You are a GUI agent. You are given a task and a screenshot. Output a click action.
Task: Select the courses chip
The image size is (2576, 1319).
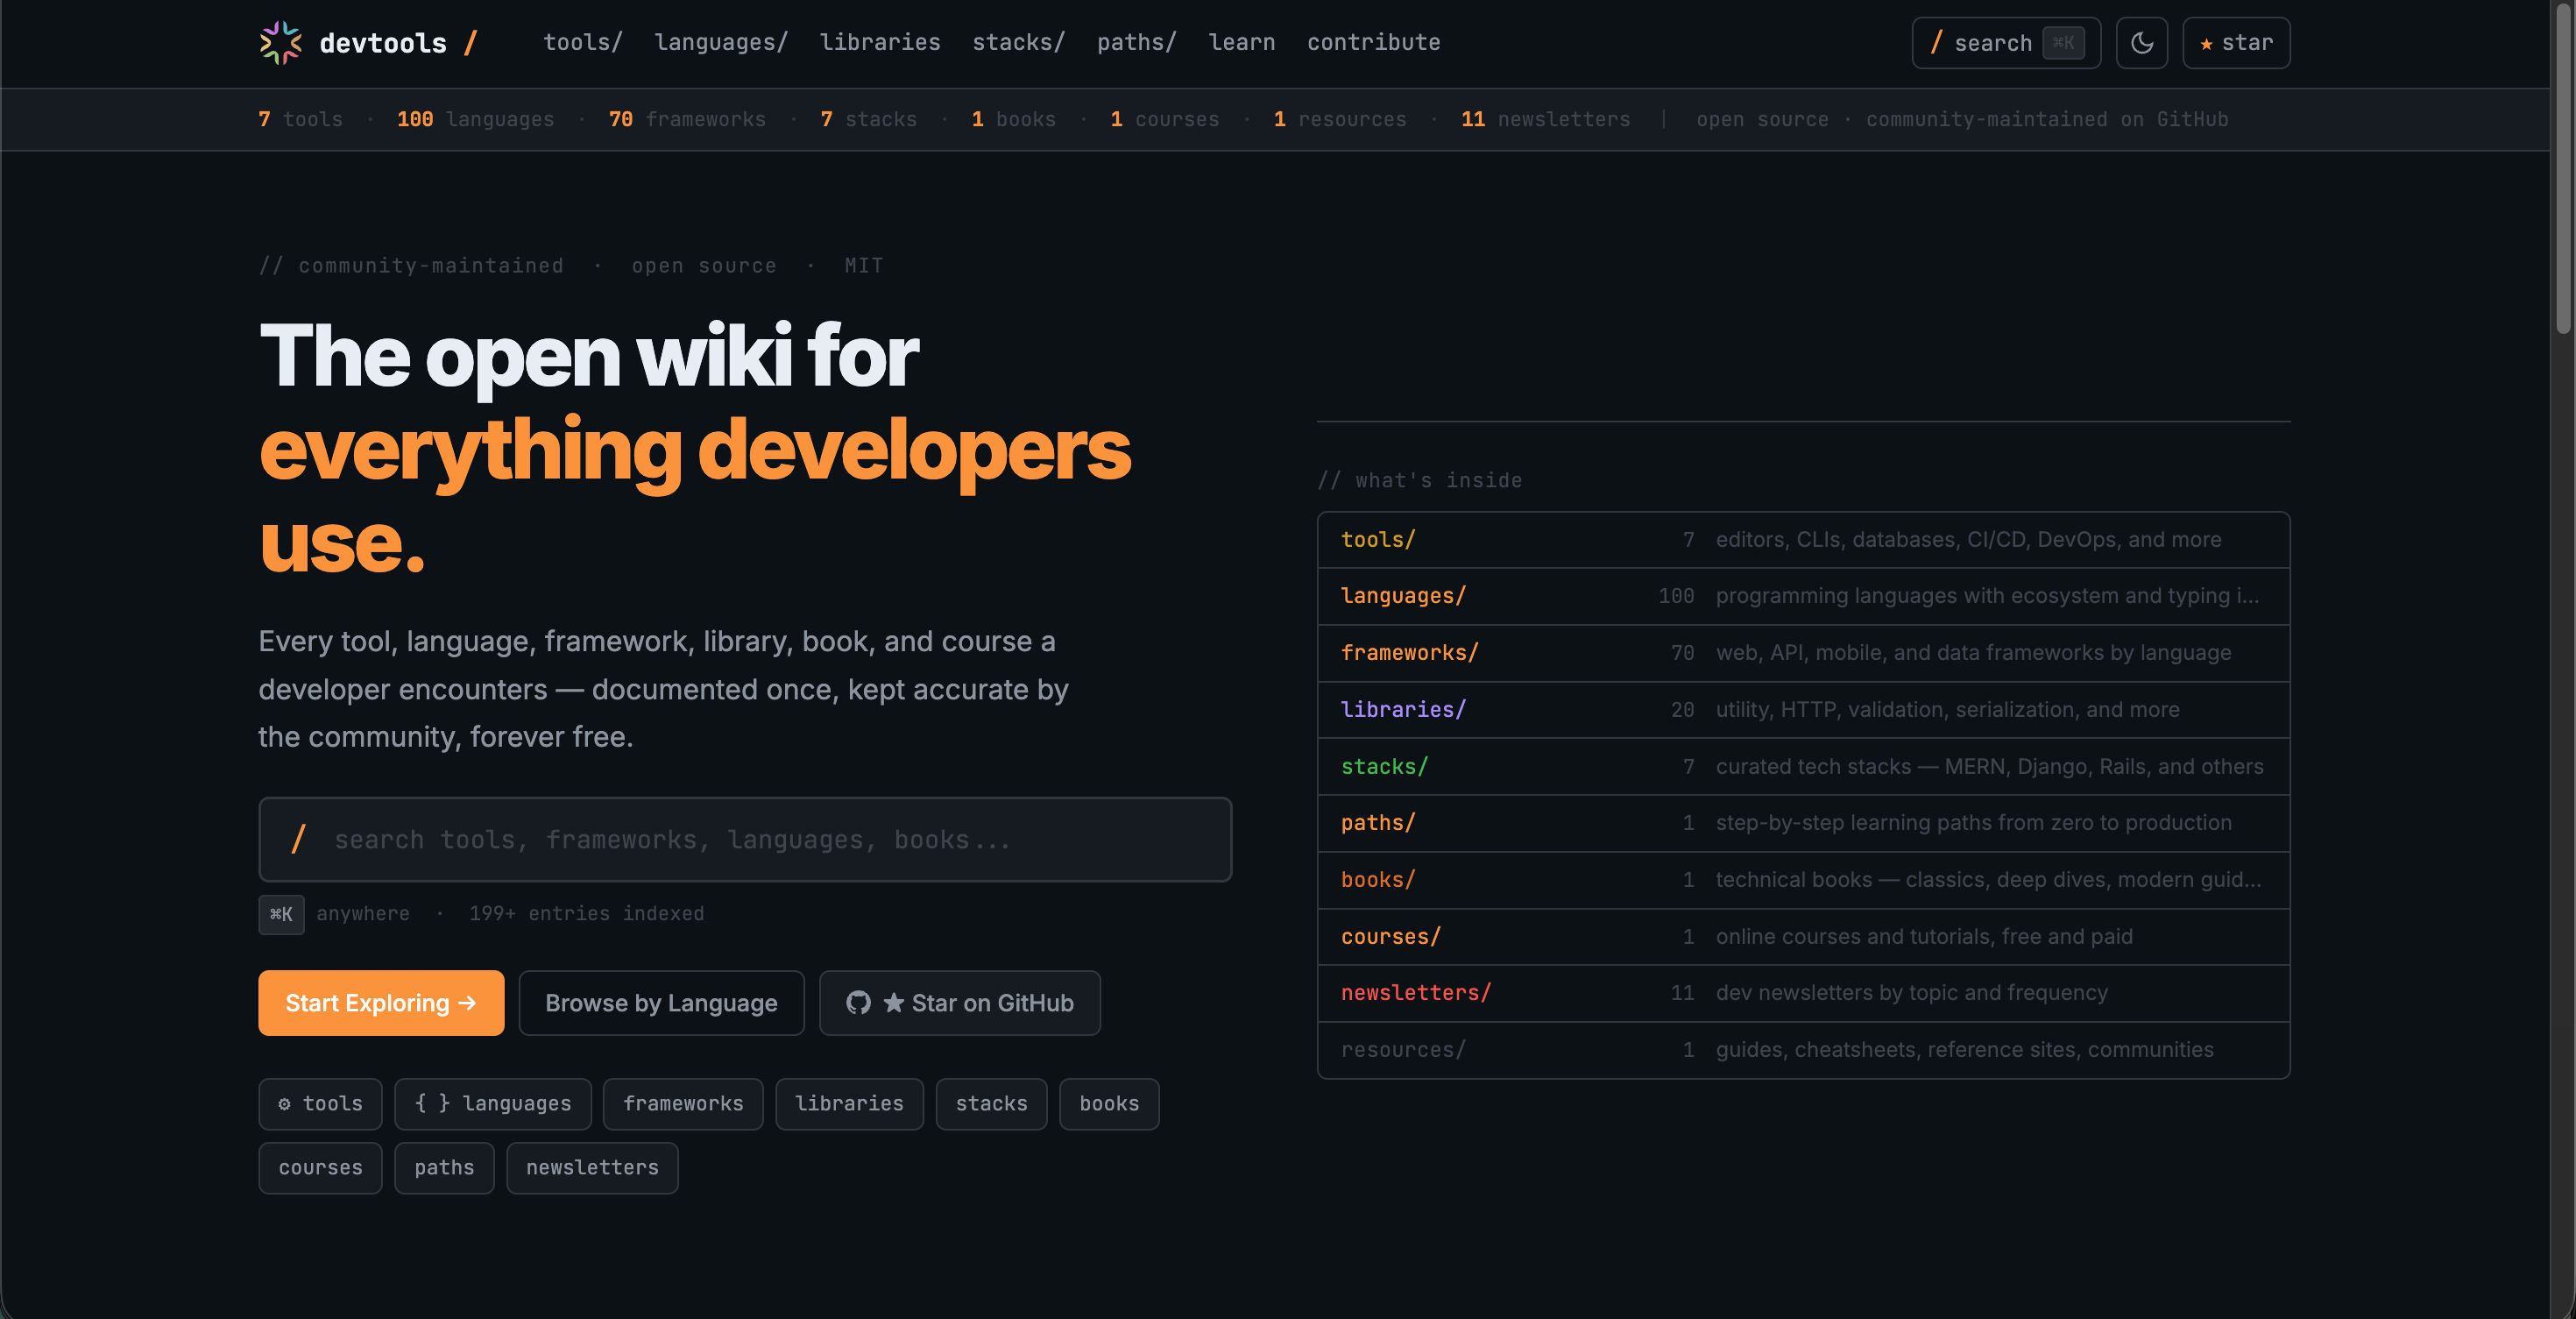(x=320, y=1167)
